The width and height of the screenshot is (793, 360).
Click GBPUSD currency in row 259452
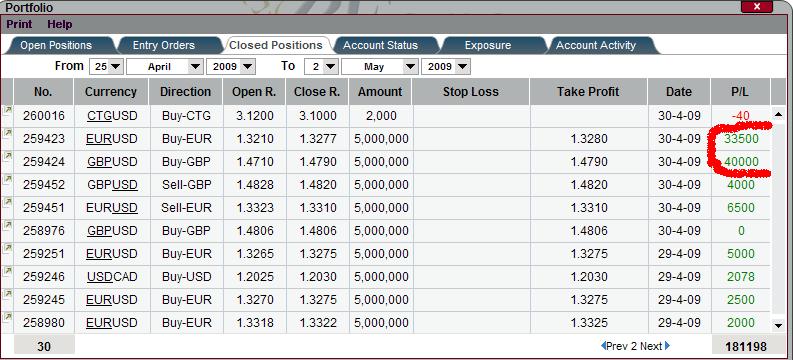[x=112, y=185]
